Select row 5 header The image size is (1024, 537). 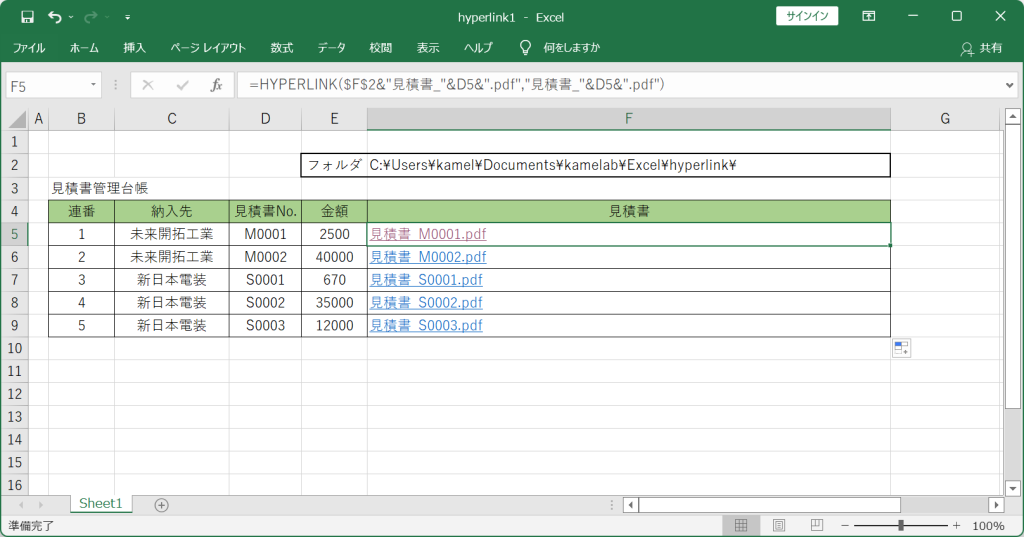tap(14, 234)
